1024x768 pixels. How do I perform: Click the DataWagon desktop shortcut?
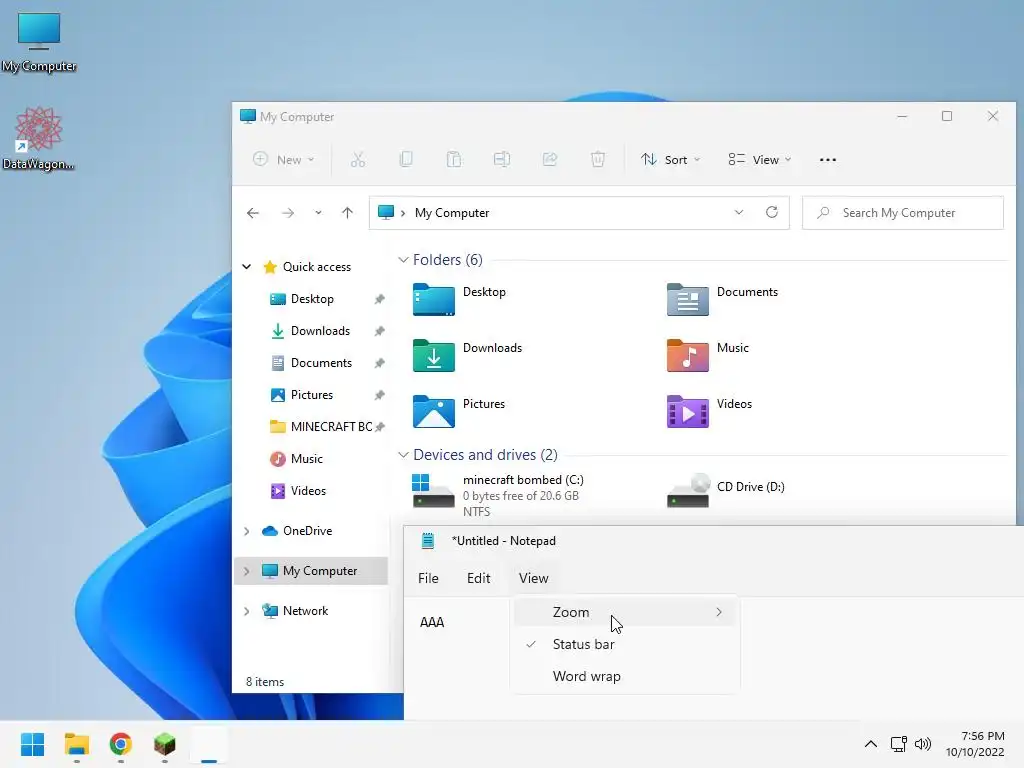(x=39, y=138)
